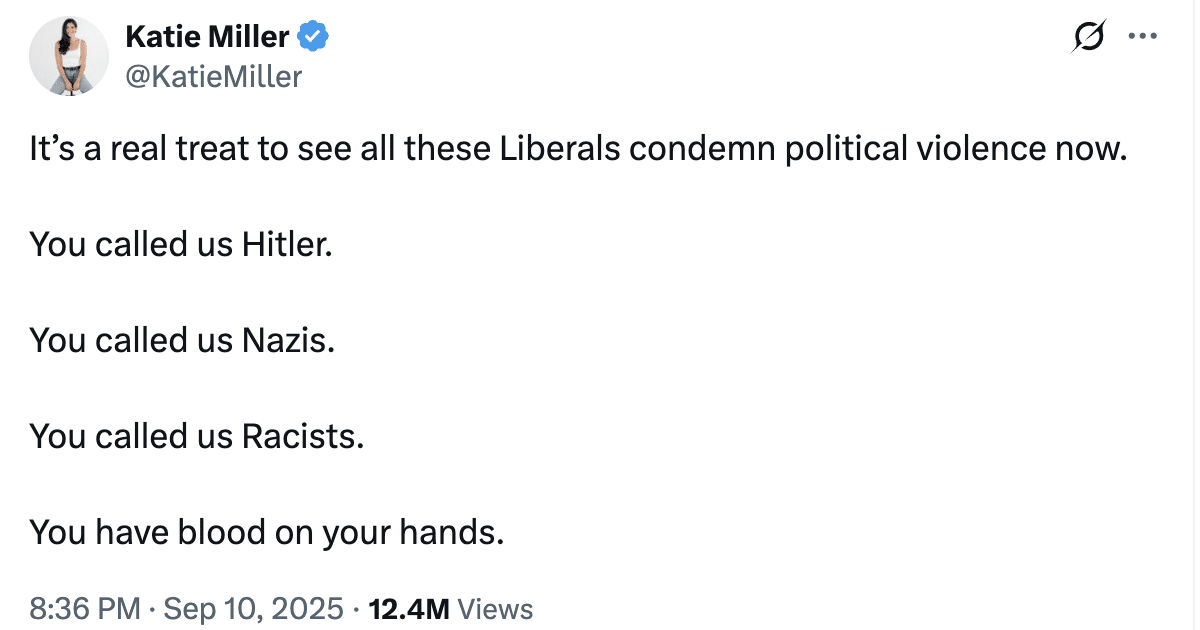Click the line "You called us Racists."
Screen dimensions: 1200x630
coord(196,436)
